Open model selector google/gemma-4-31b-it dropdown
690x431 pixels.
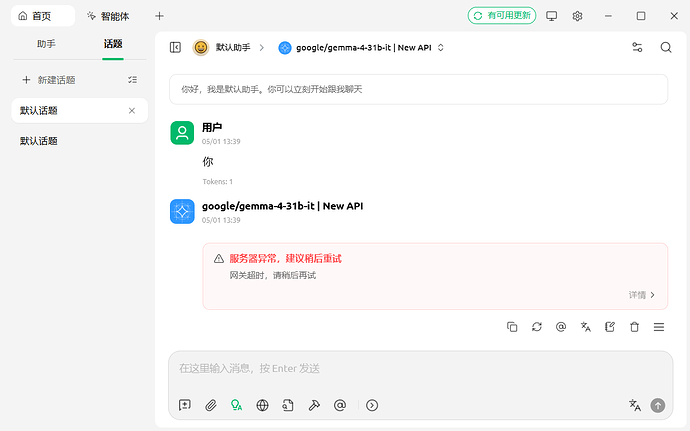pyautogui.click(x=361, y=47)
